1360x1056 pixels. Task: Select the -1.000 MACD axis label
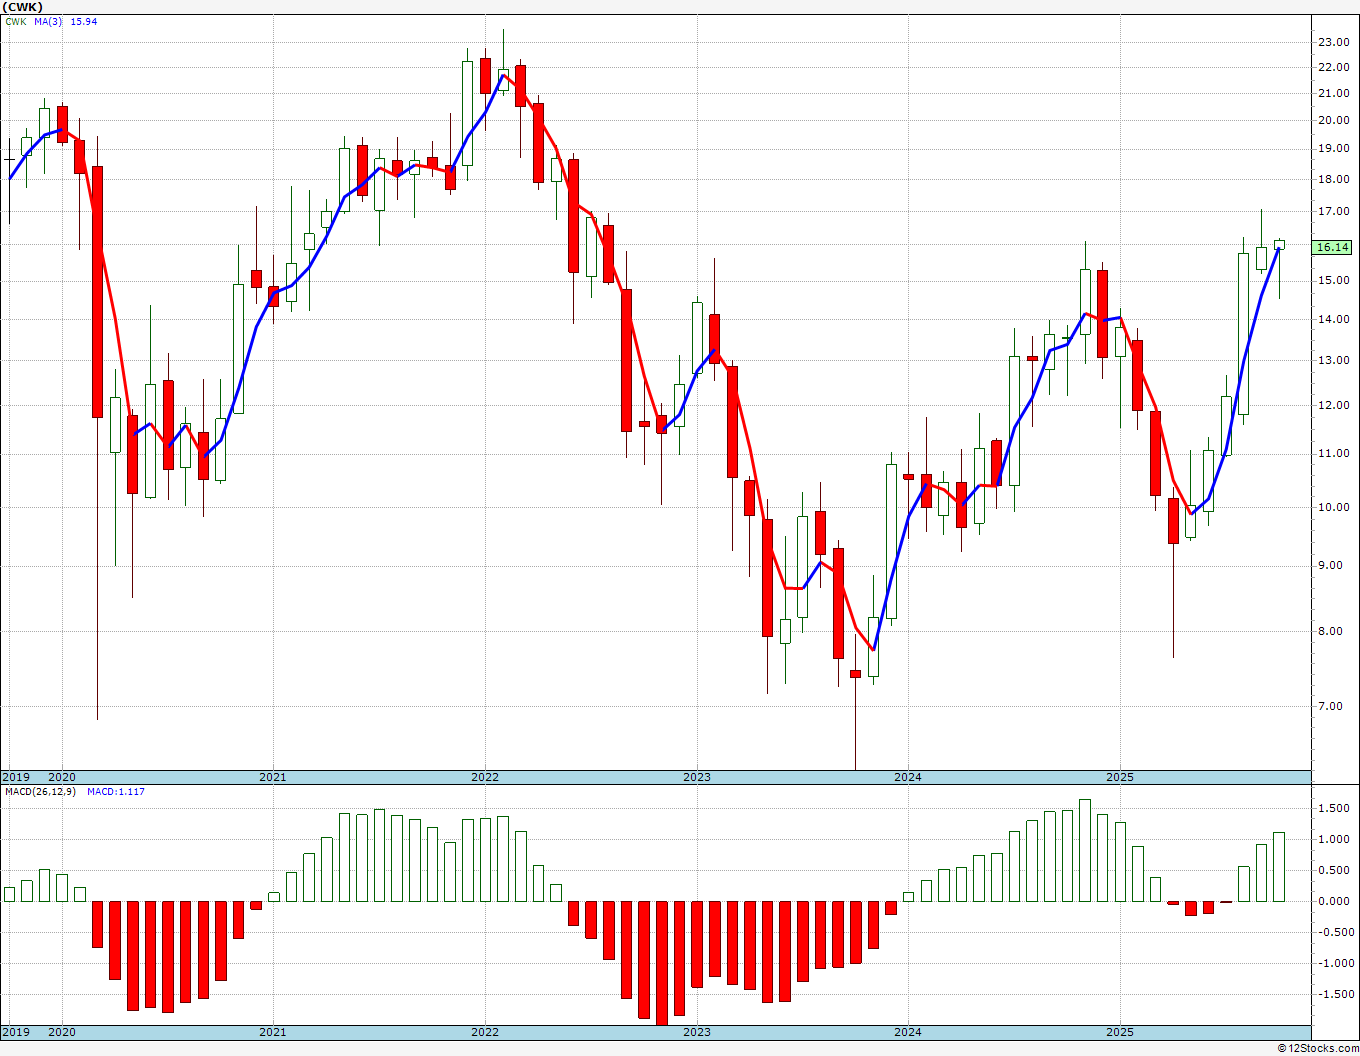[1334, 963]
